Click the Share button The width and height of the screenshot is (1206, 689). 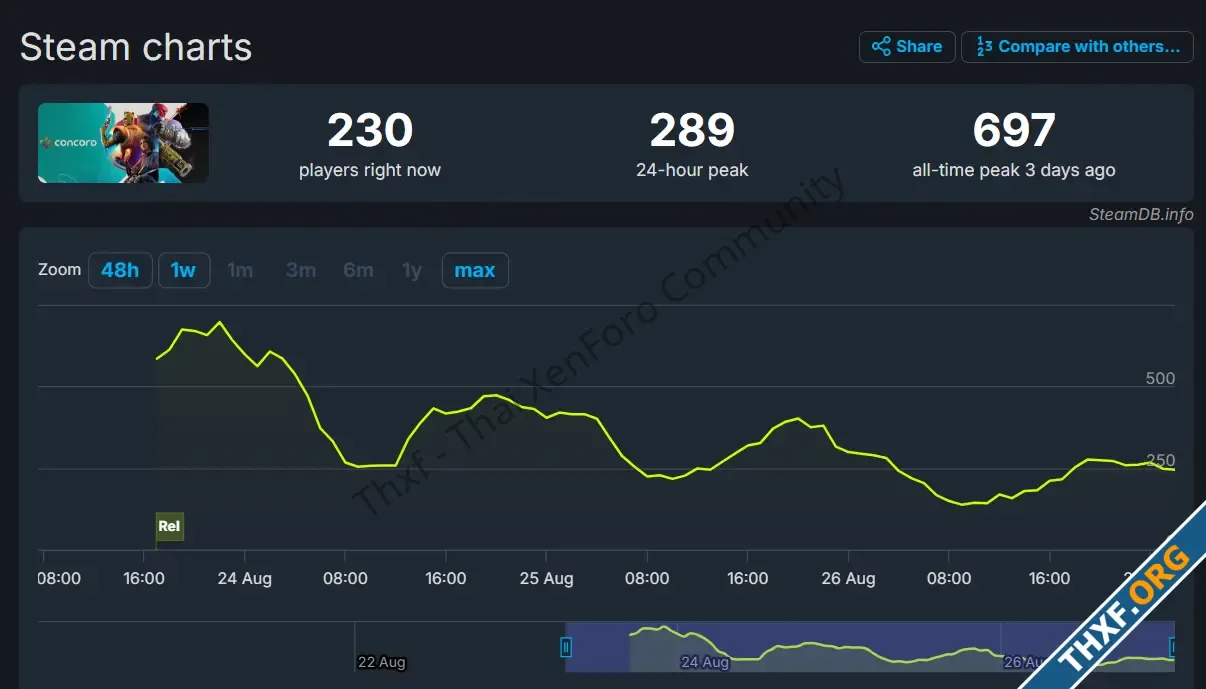click(906, 47)
